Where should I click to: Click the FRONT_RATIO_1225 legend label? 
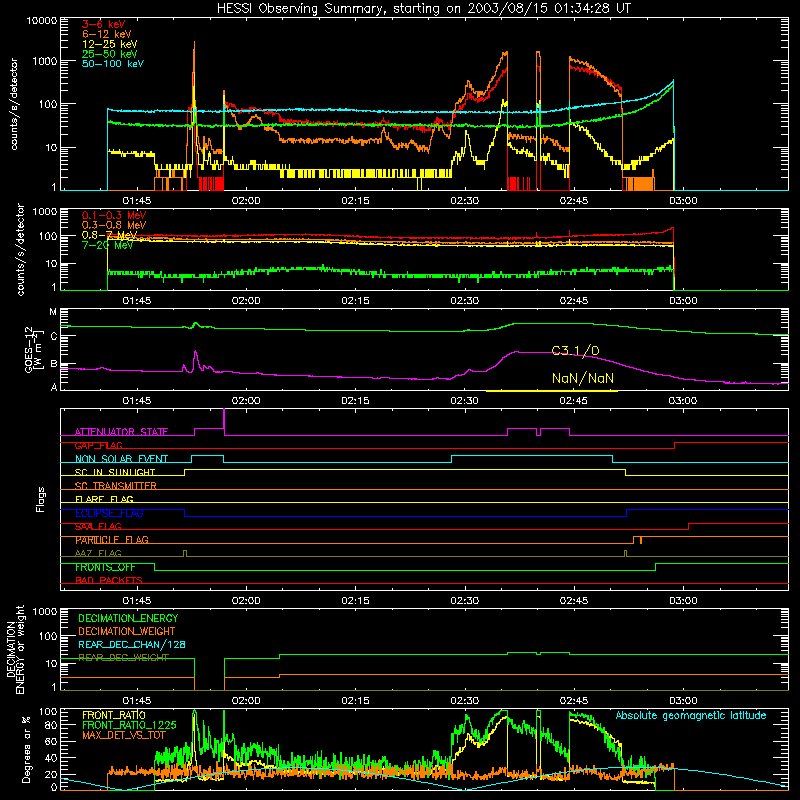(129, 725)
